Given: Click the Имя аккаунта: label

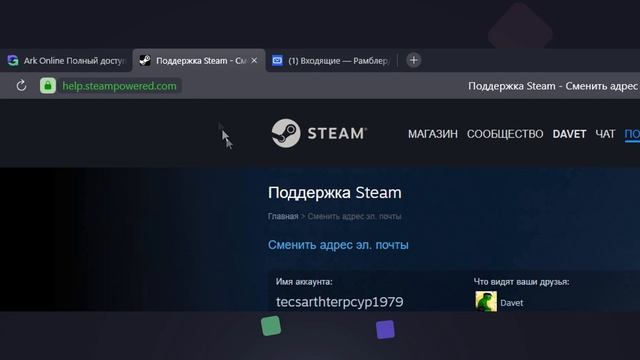Looking at the screenshot, I should (x=304, y=282).
